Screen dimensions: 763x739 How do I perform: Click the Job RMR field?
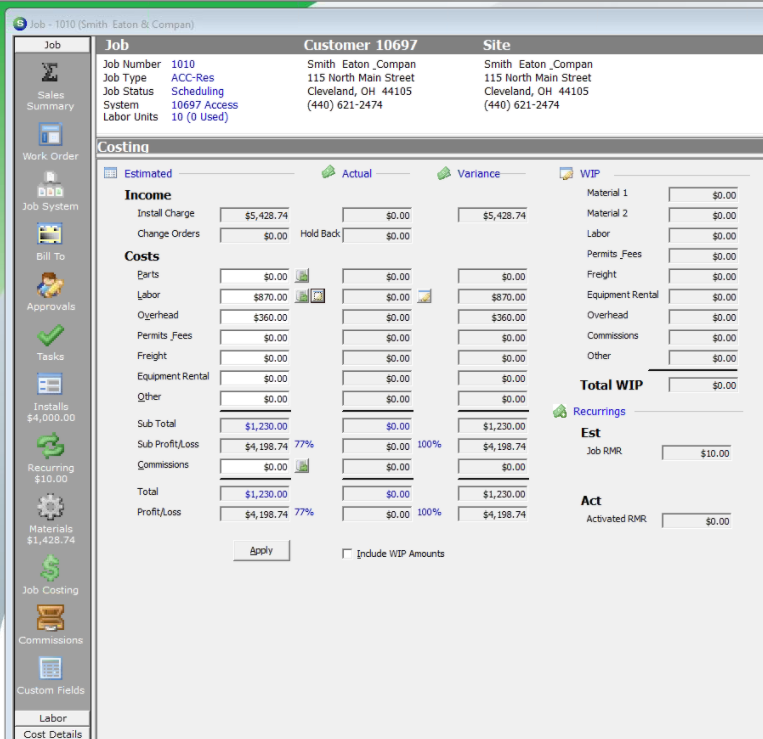click(696, 453)
